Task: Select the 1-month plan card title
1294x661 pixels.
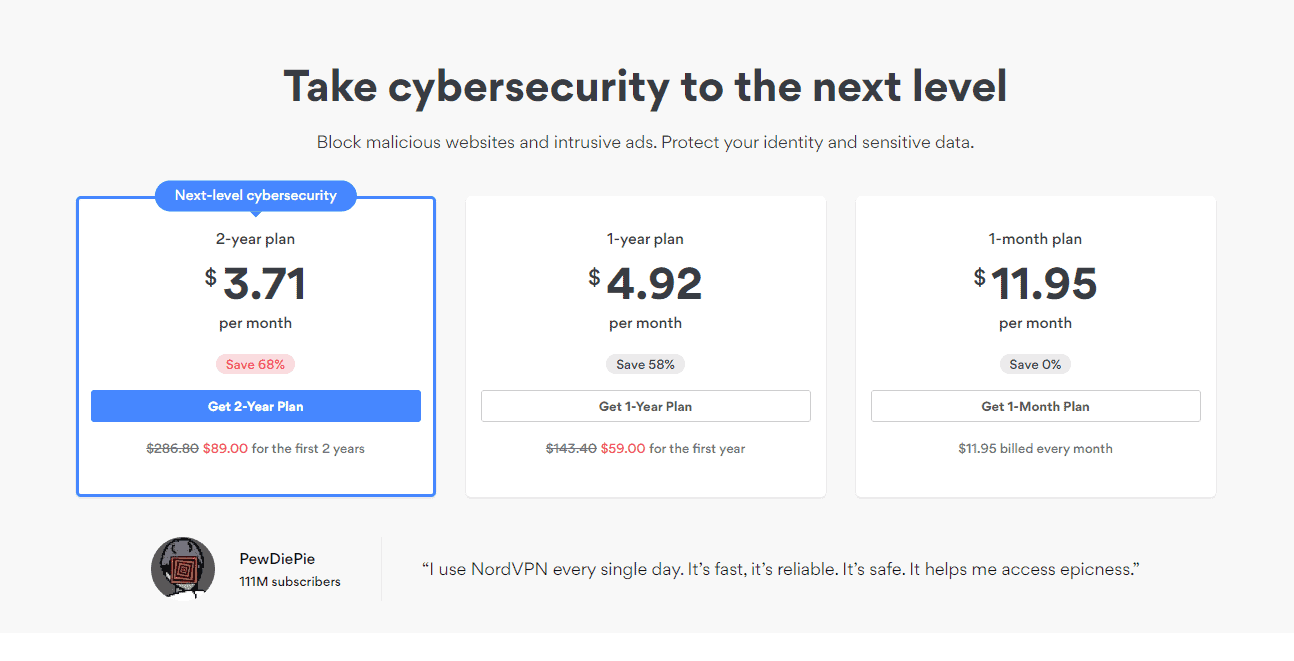Action: click(1035, 239)
